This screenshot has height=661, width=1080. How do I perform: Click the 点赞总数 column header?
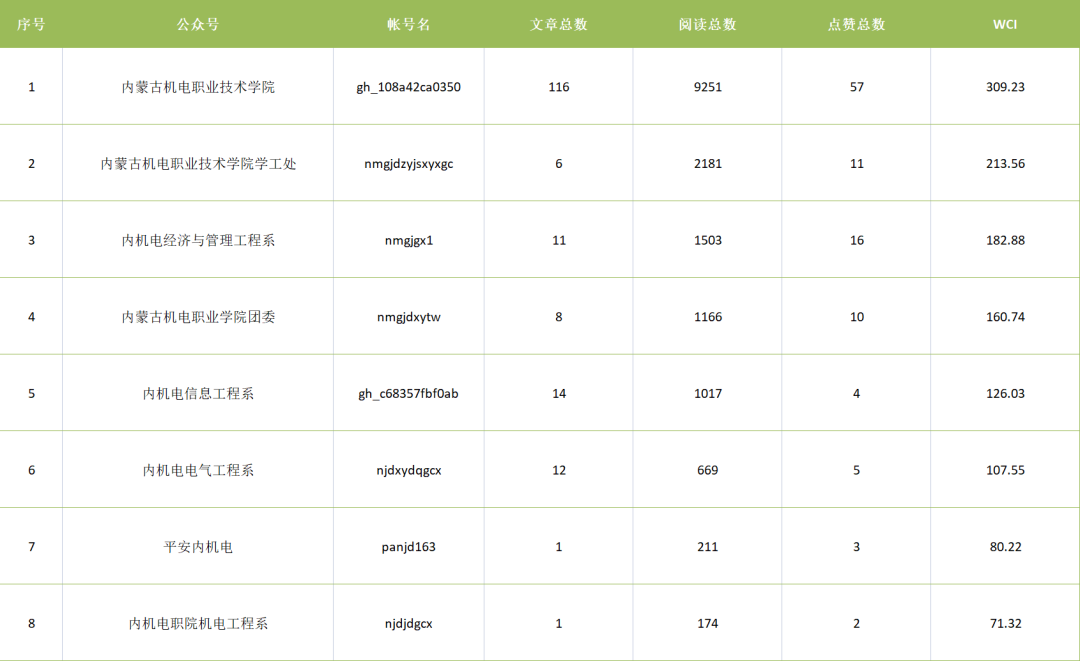click(856, 24)
